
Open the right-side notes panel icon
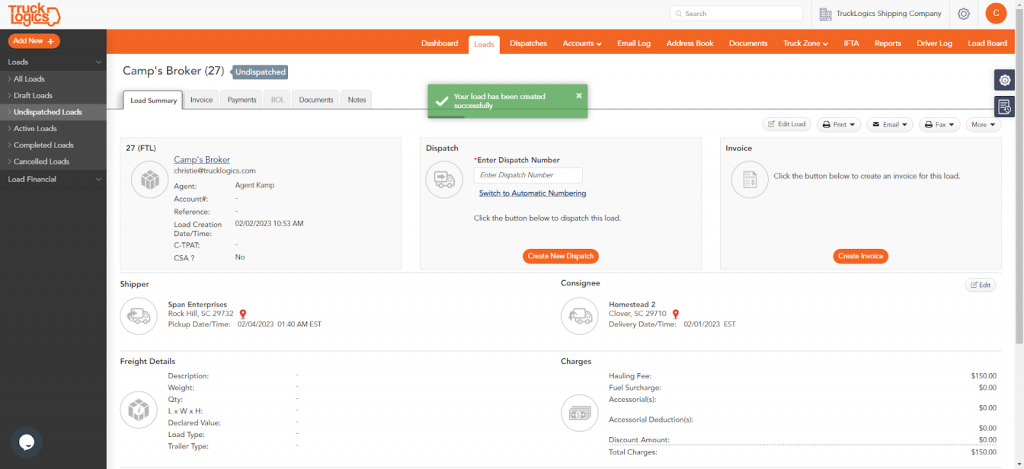click(1004, 106)
